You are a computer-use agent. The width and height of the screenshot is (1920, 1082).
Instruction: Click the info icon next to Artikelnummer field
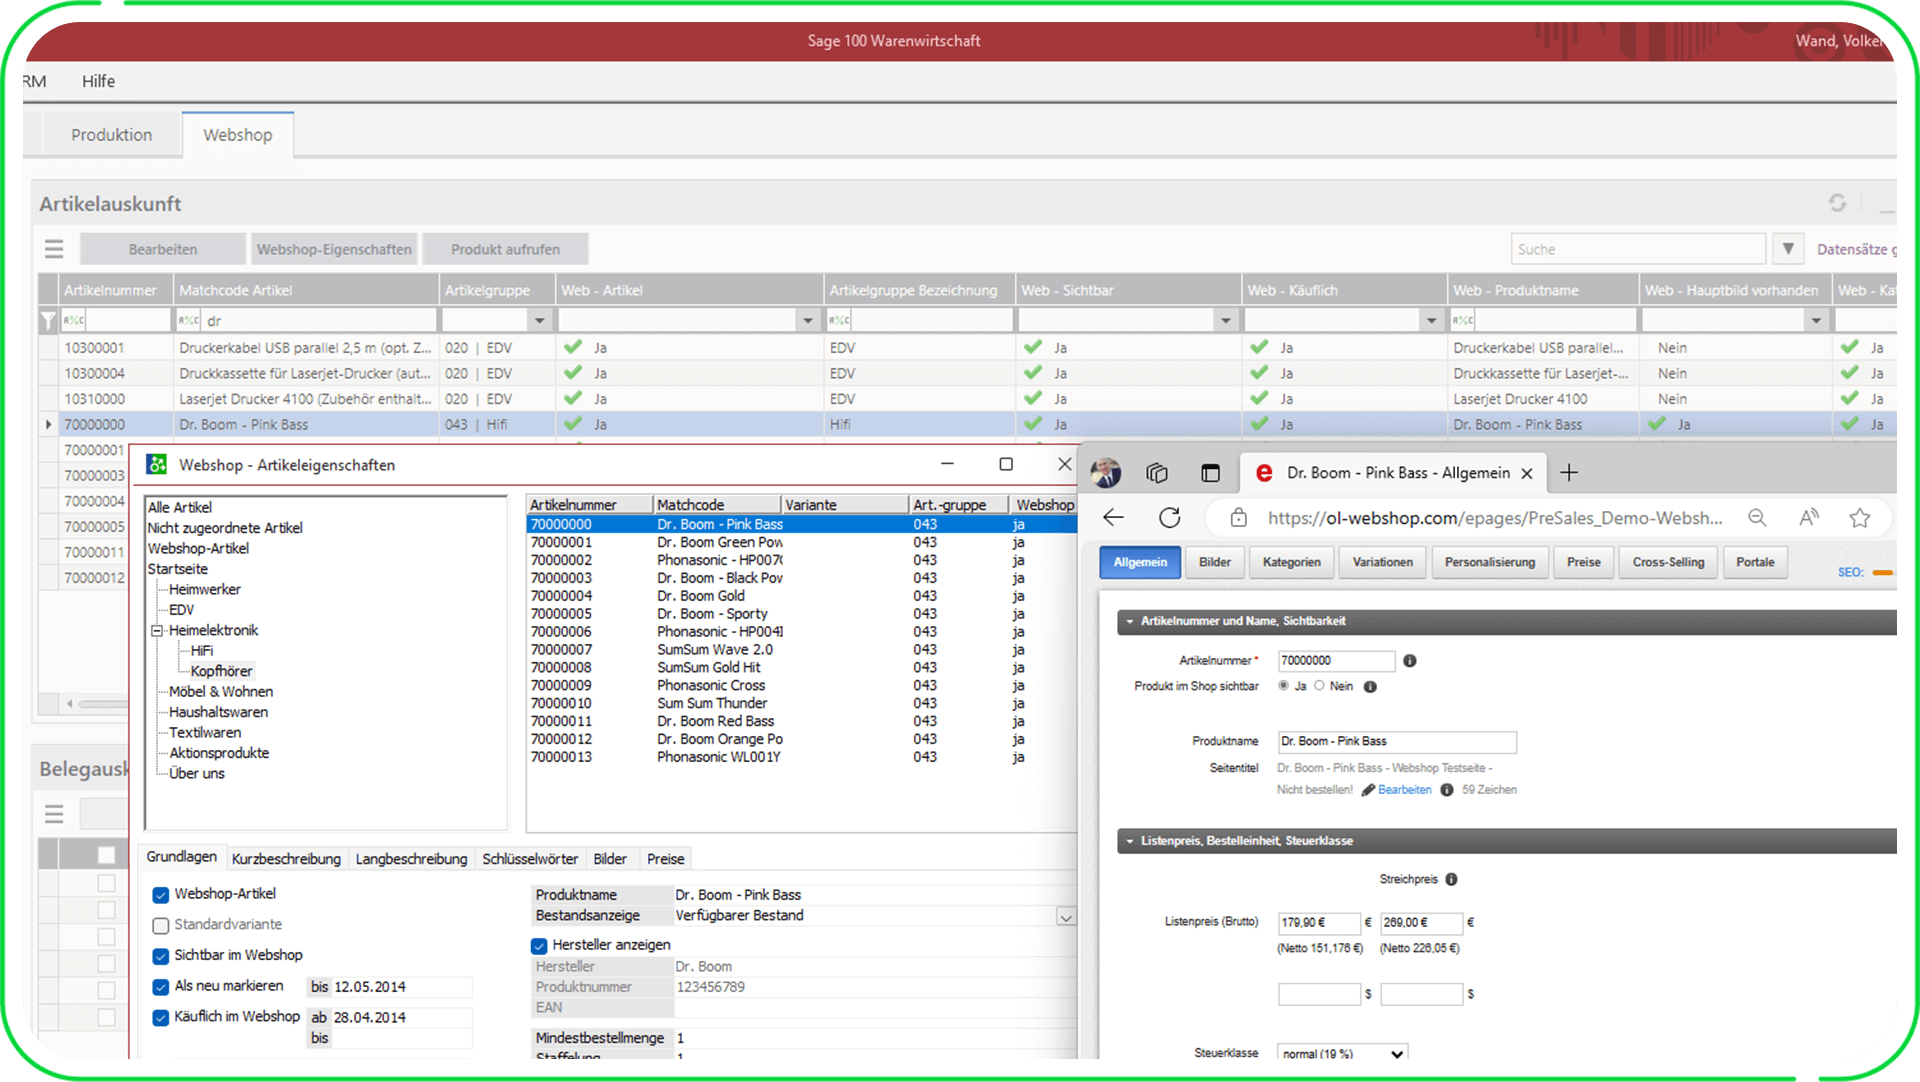(1409, 661)
